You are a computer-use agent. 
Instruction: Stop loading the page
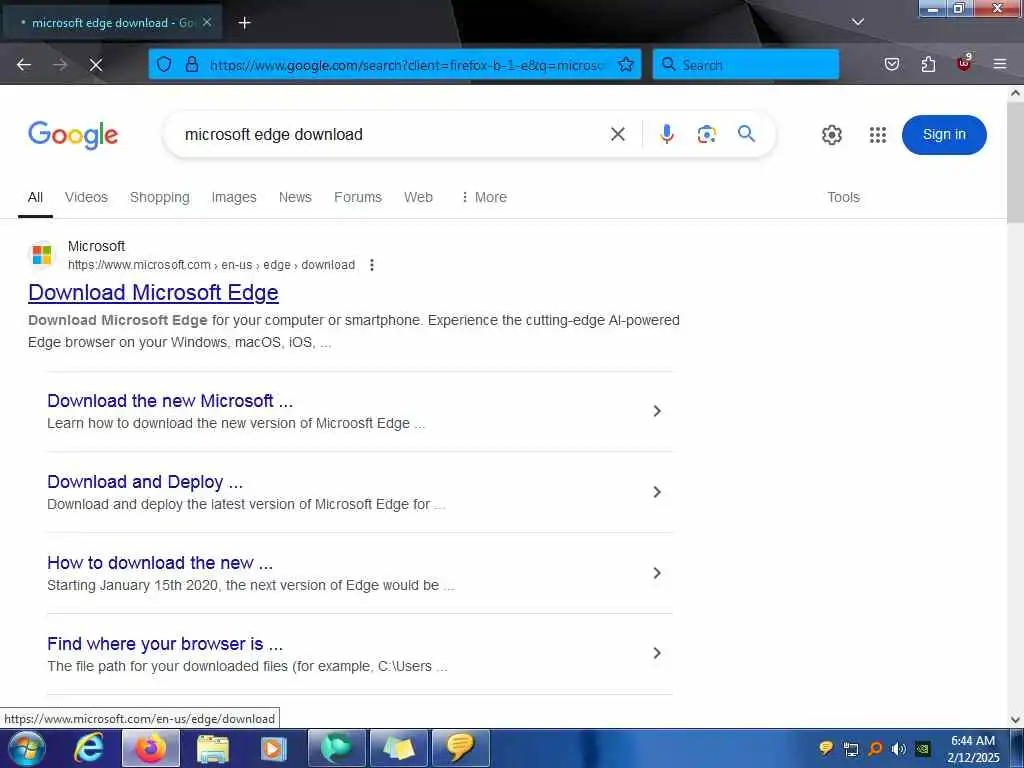95,65
